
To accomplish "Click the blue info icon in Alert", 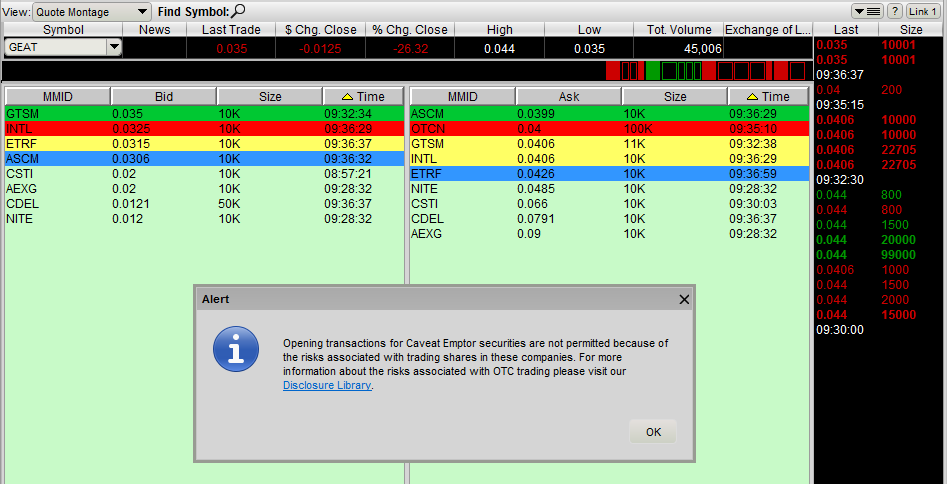I will click(x=236, y=349).
